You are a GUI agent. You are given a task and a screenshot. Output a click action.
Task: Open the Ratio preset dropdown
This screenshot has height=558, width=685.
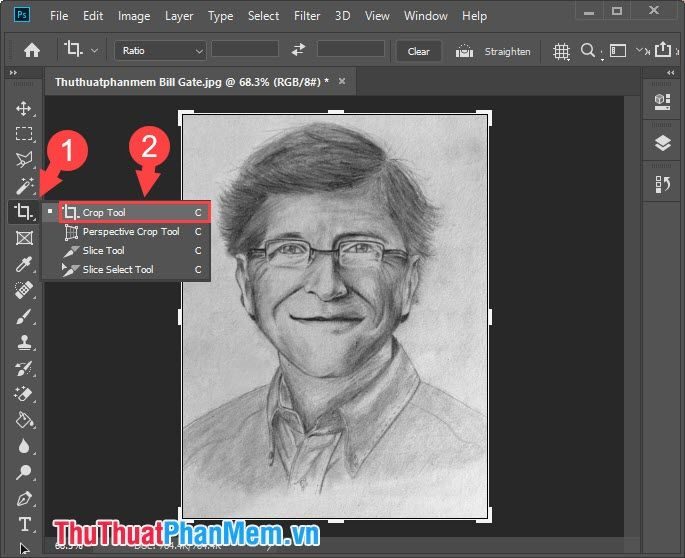pos(160,51)
